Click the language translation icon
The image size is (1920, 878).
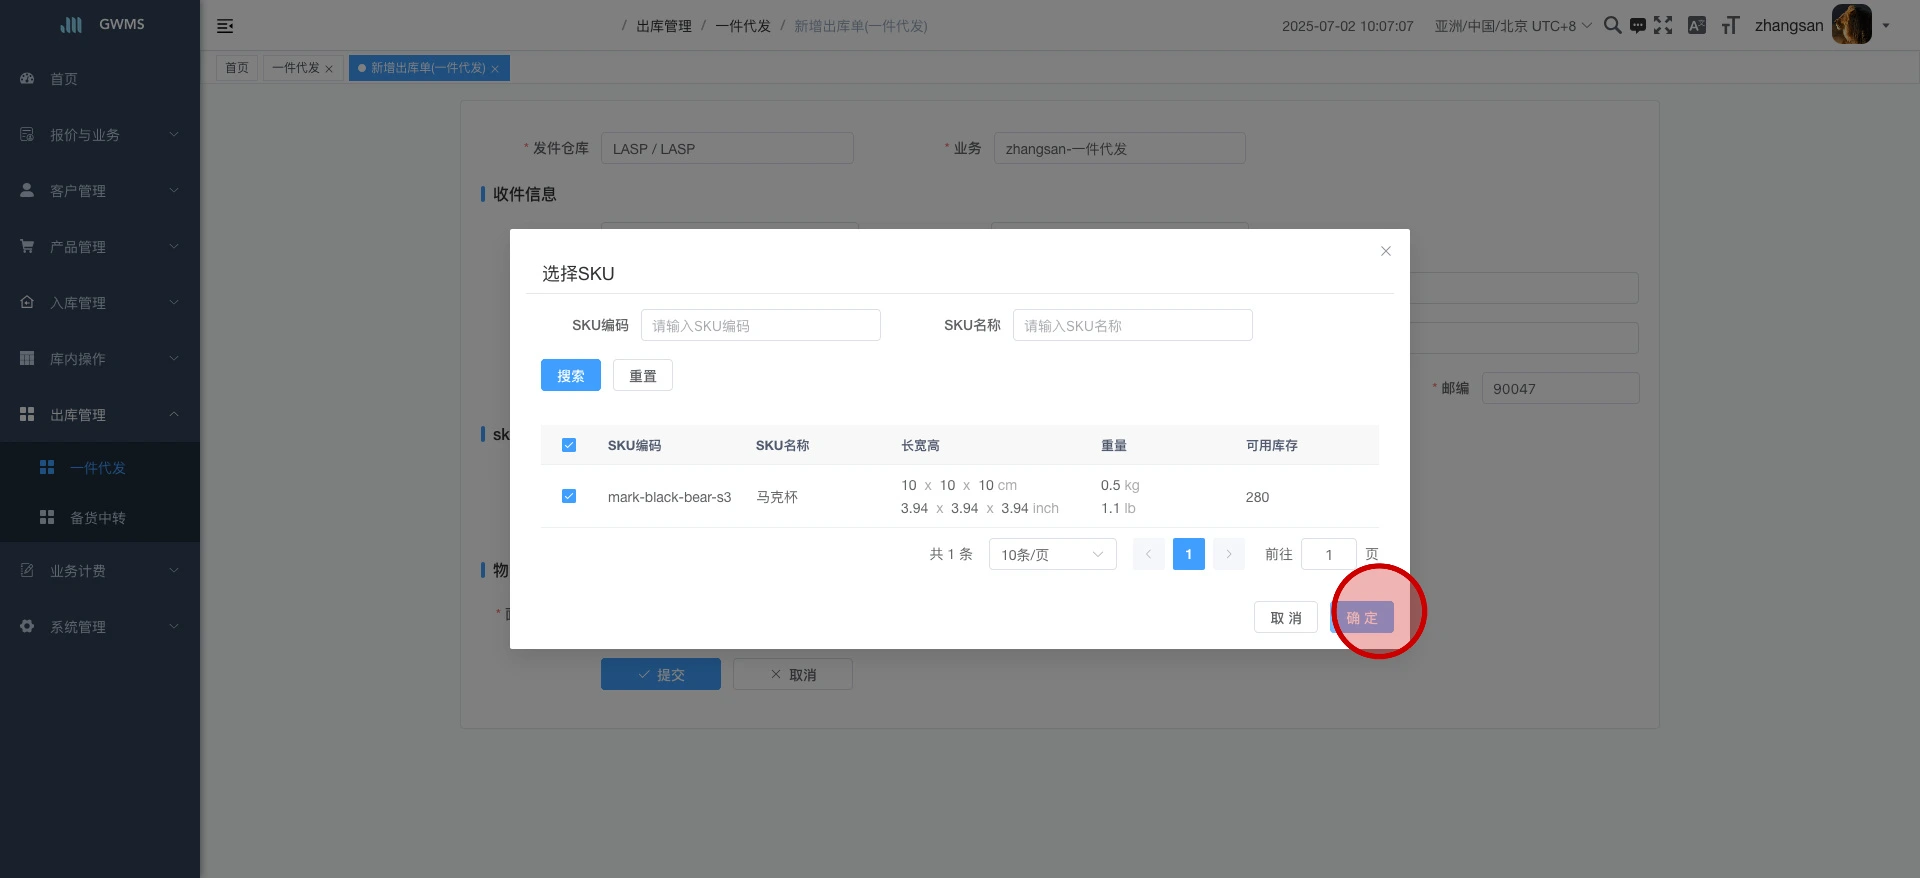[1697, 26]
